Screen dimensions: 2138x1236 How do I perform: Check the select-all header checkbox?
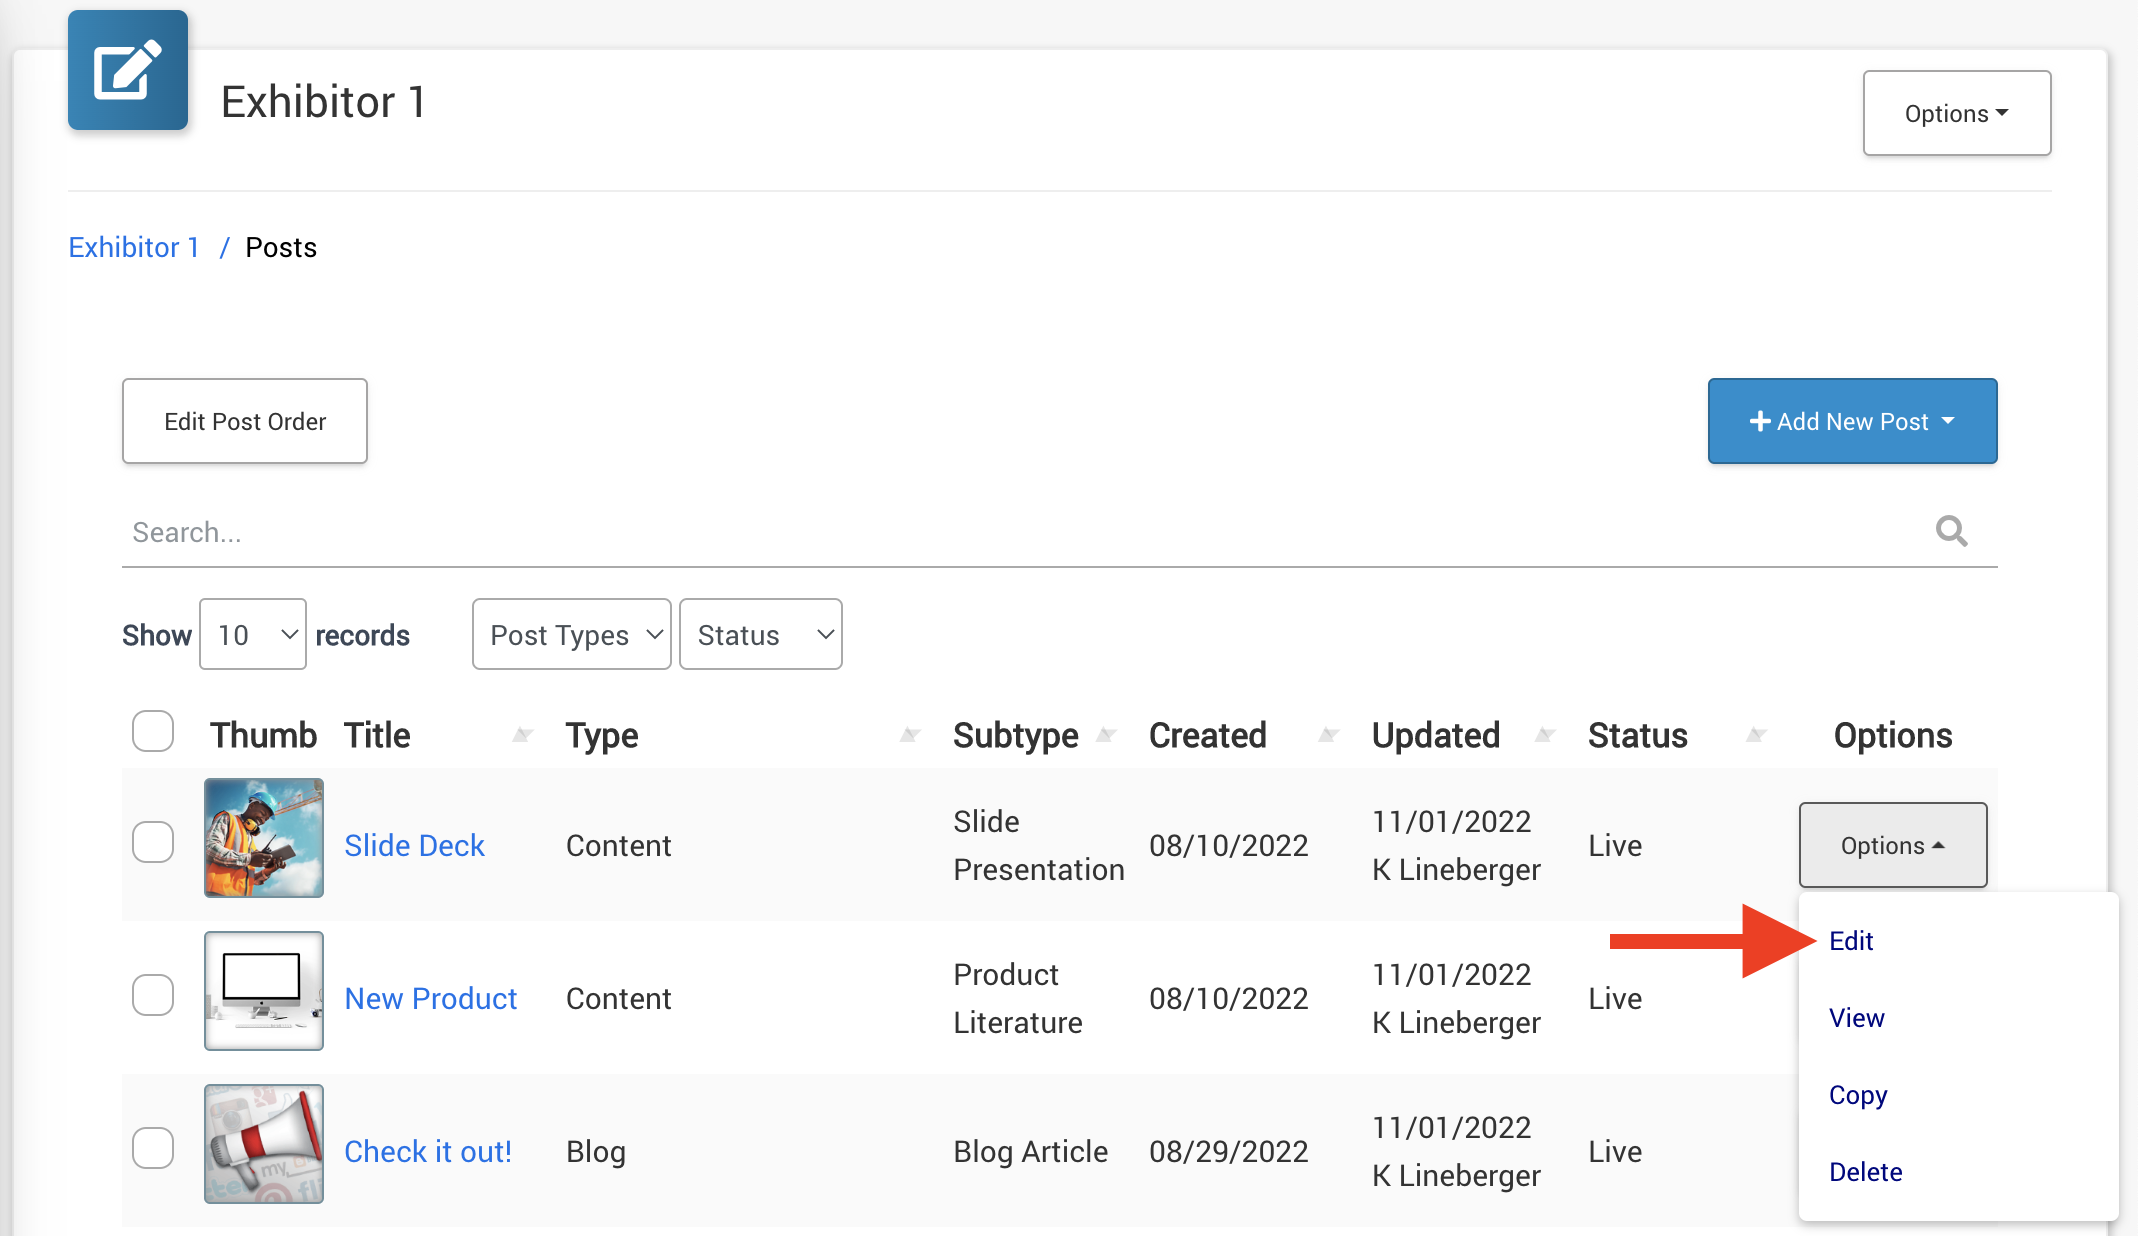tap(153, 731)
